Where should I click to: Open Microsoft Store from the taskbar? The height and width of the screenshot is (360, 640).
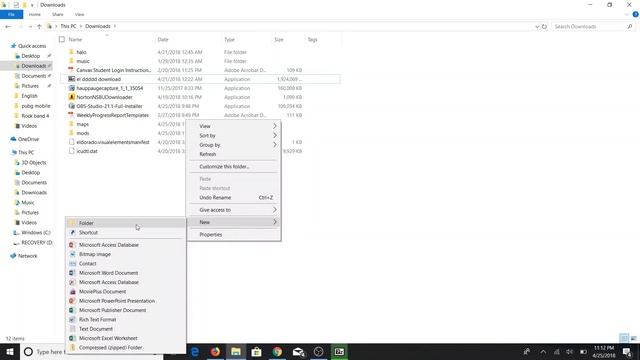[x=256, y=352]
